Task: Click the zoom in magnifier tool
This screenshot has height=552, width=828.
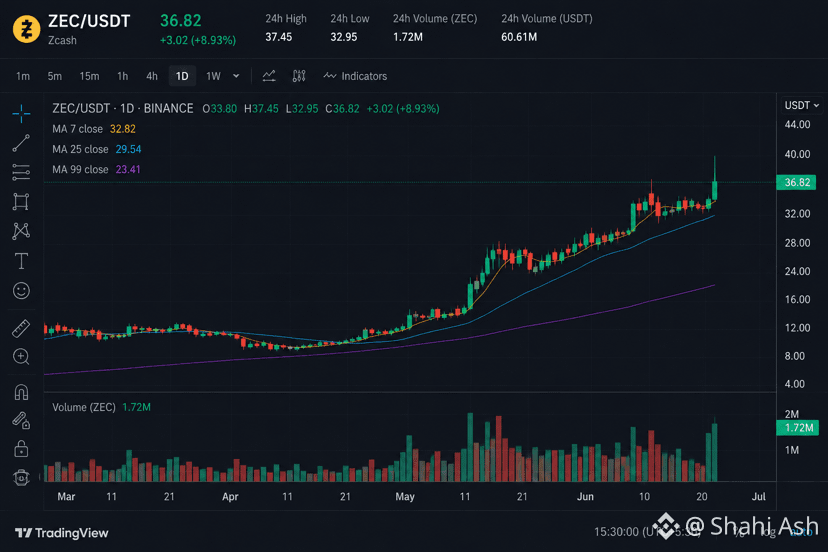Action: (x=21, y=357)
